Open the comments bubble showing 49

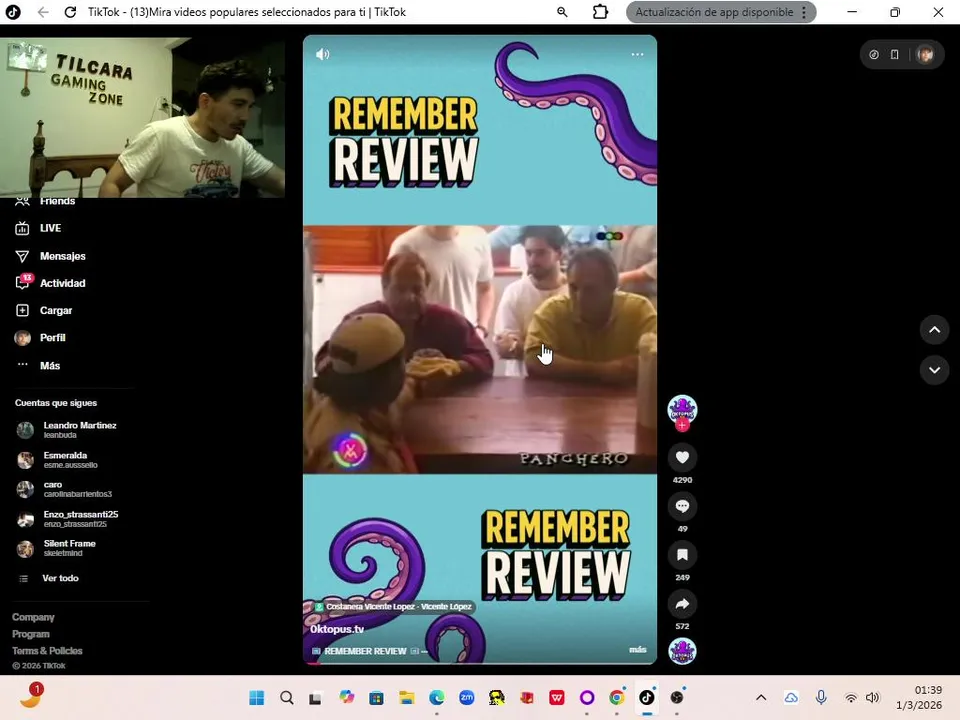682,506
